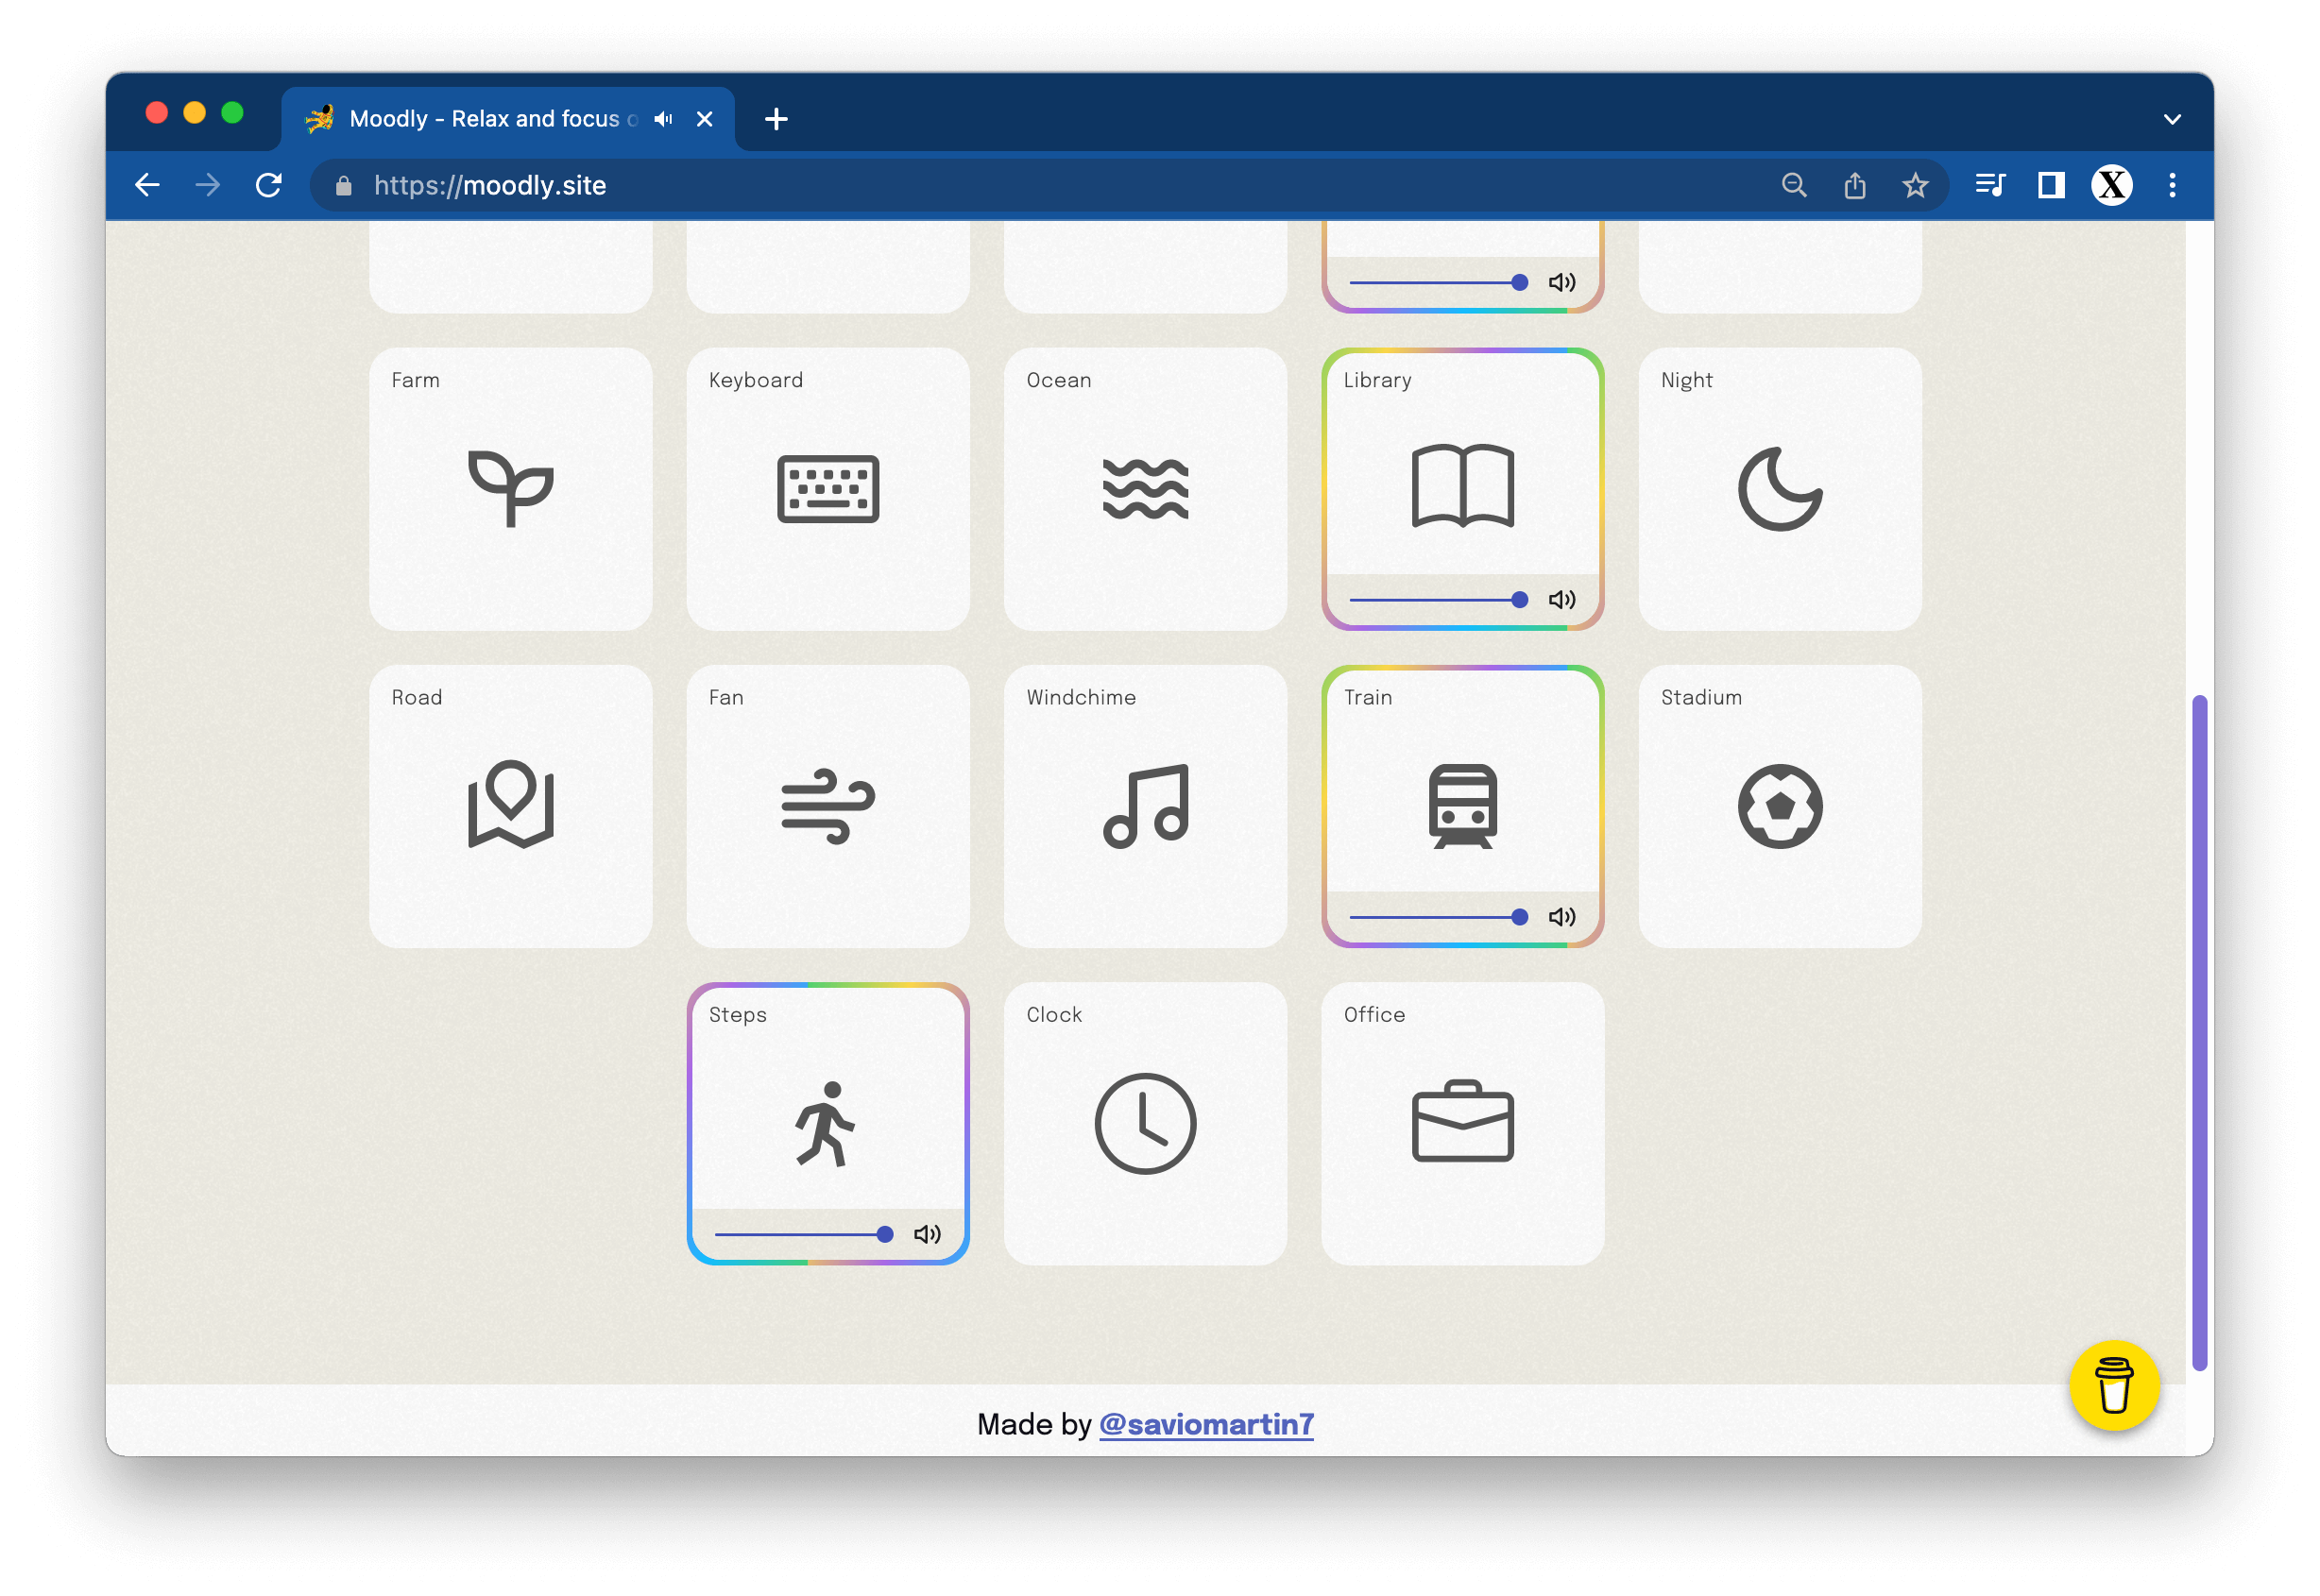Mute the Moodly tab audio indicator
This screenshot has width=2320, height=1596.
pyautogui.click(x=663, y=119)
